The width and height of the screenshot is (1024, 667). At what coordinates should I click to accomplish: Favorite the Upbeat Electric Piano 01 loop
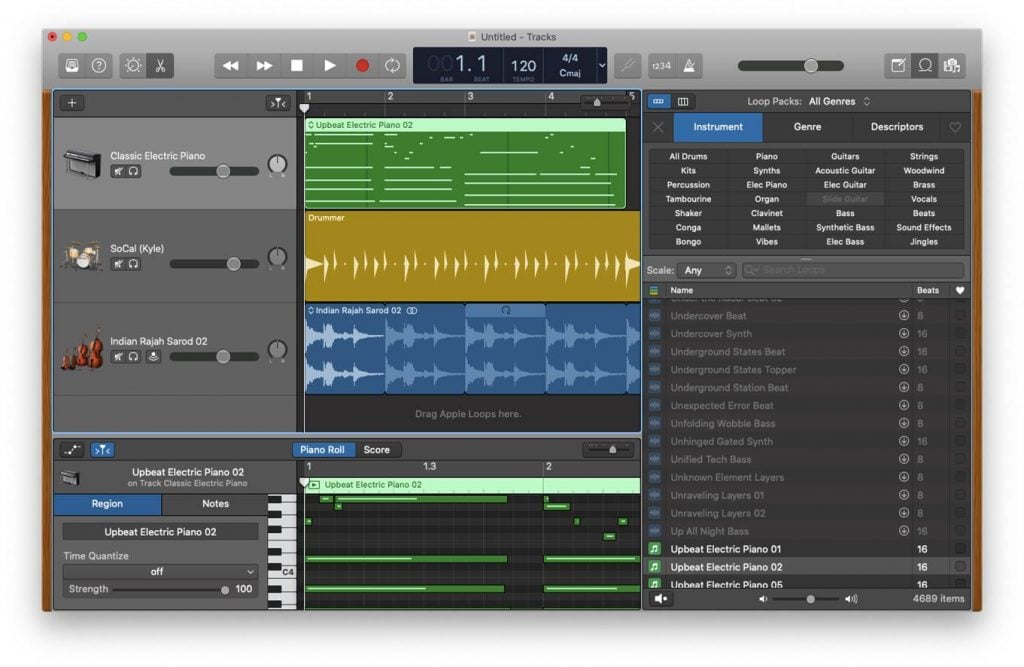[x=959, y=549]
